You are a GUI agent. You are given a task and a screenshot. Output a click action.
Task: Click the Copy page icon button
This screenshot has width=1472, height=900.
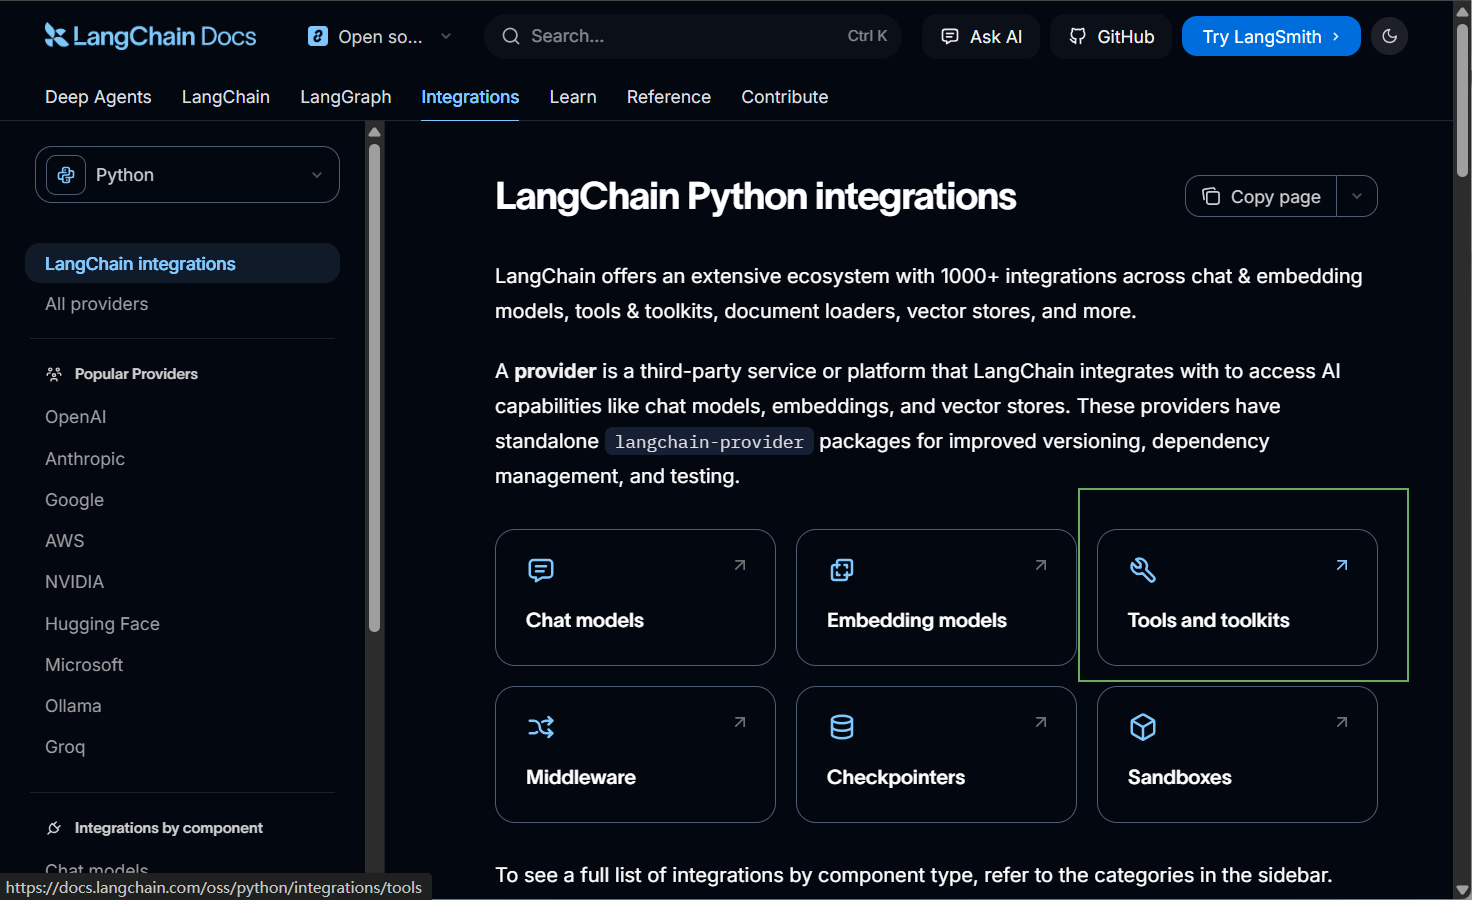click(x=1261, y=196)
